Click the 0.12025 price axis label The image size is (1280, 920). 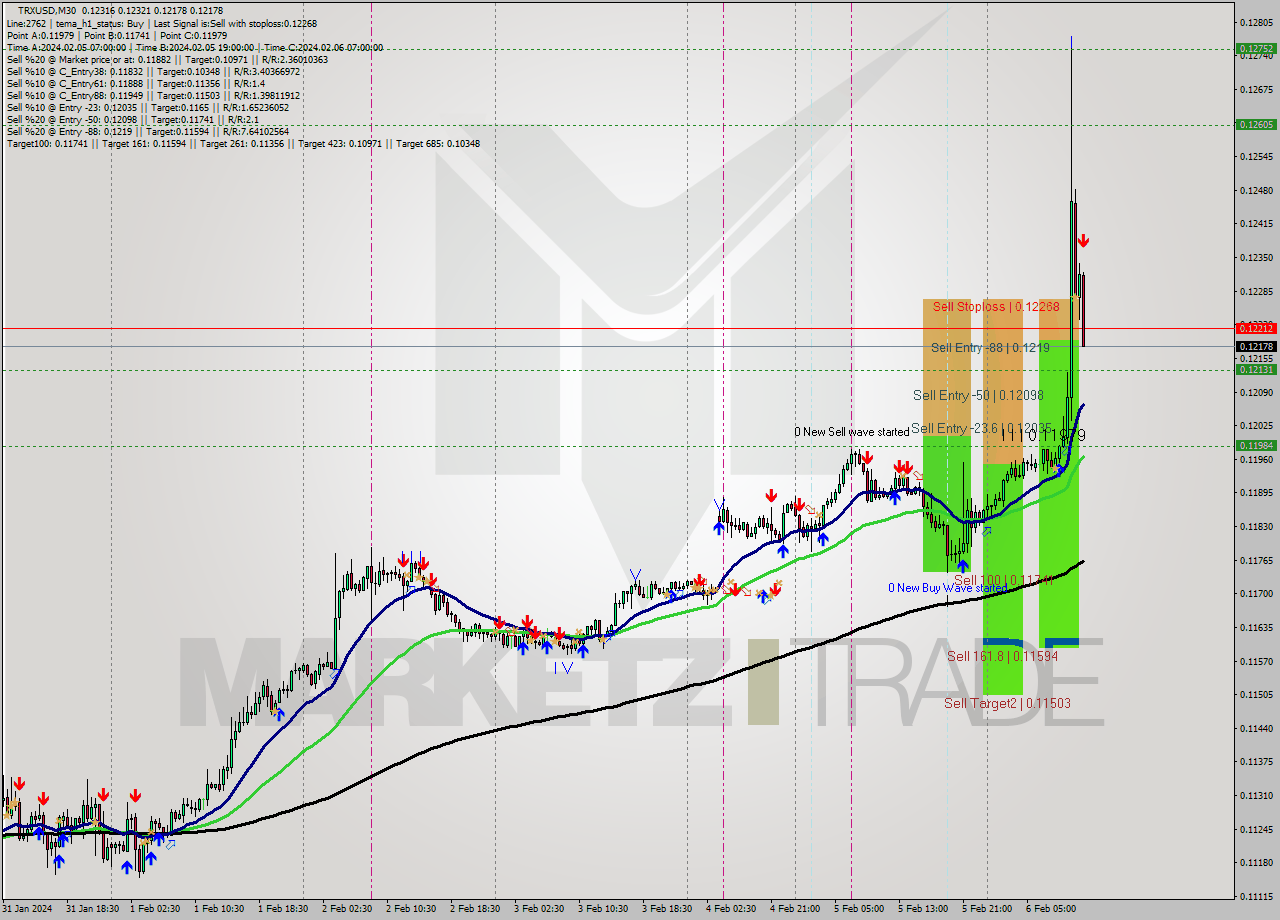[x=1256, y=425]
